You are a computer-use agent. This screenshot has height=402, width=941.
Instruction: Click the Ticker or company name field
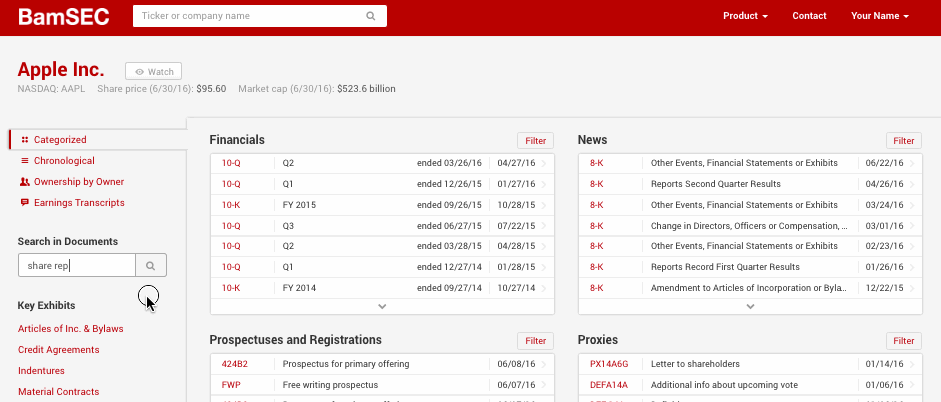(250, 16)
